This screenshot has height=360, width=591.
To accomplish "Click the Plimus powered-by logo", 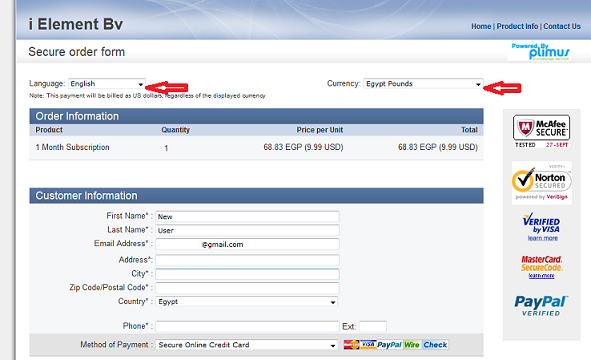I will coord(539,52).
